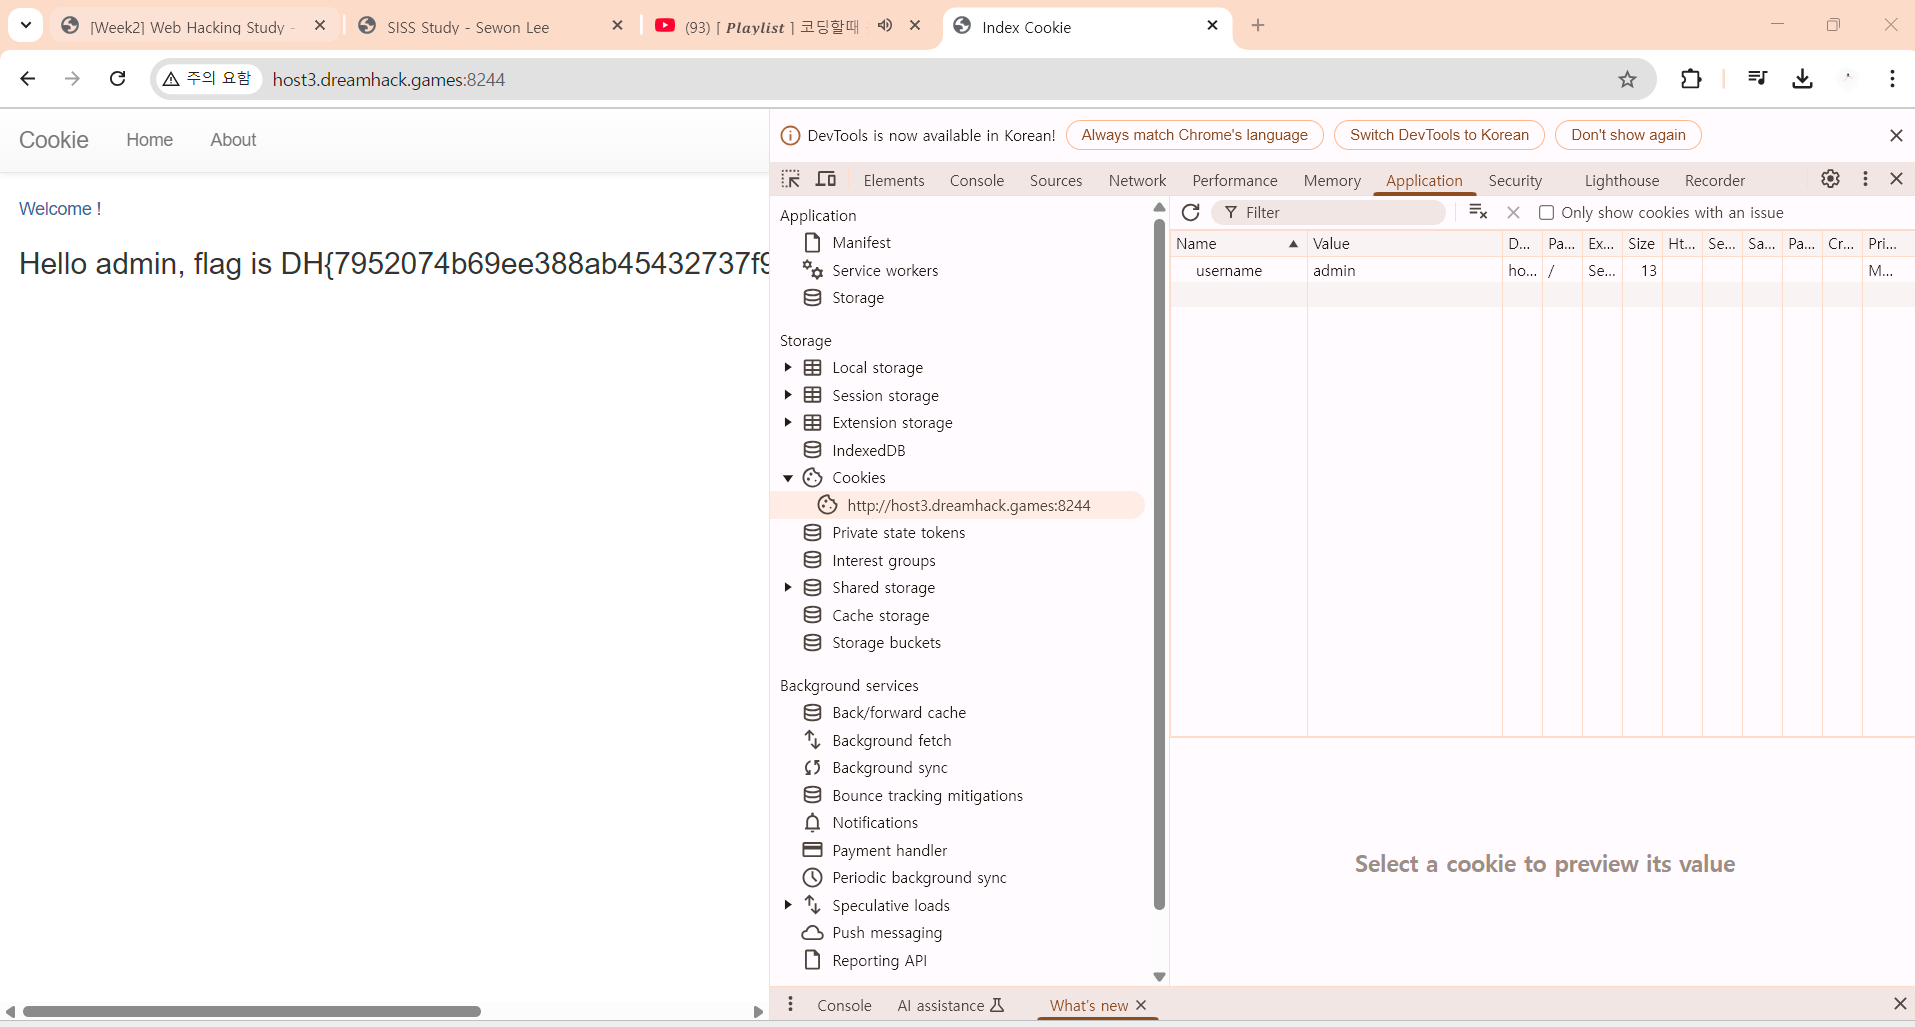
Task: Open the About link in navbar
Action: pyautogui.click(x=233, y=140)
